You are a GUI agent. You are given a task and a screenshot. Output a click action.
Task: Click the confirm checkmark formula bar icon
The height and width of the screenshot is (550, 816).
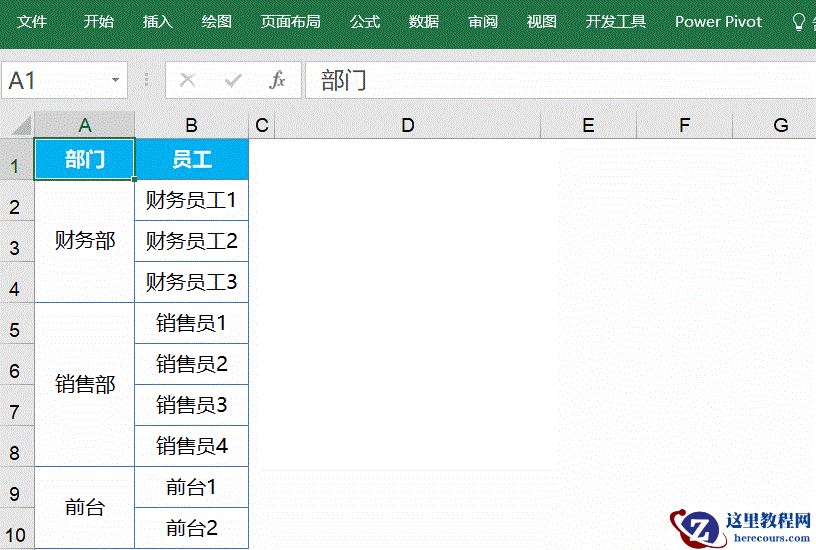click(233, 80)
